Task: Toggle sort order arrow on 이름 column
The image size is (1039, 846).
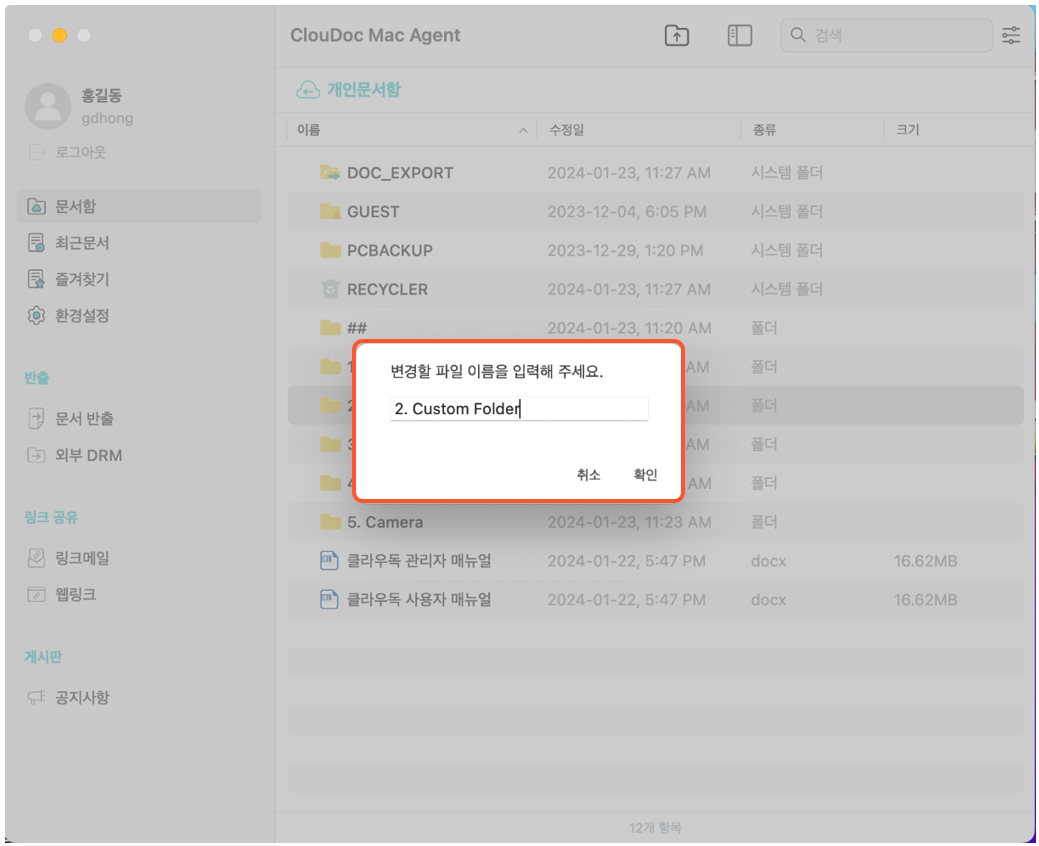Action: click(x=523, y=131)
